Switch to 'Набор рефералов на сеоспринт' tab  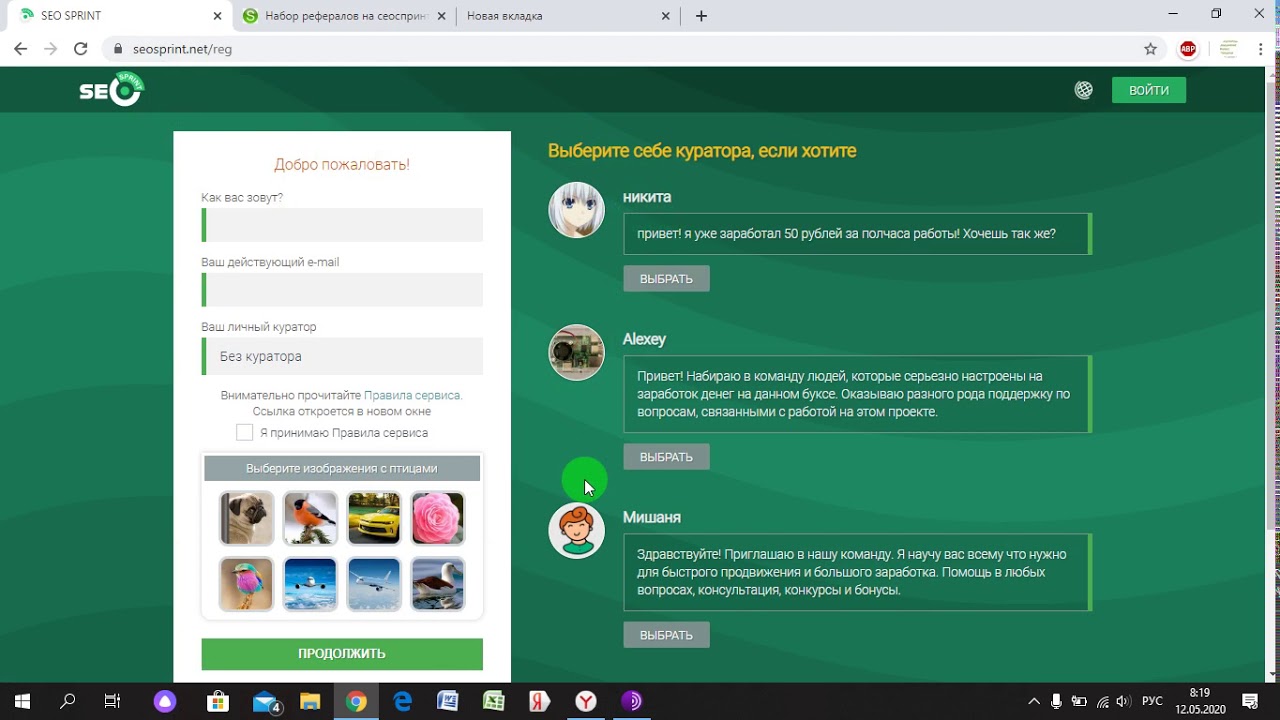[345, 16]
